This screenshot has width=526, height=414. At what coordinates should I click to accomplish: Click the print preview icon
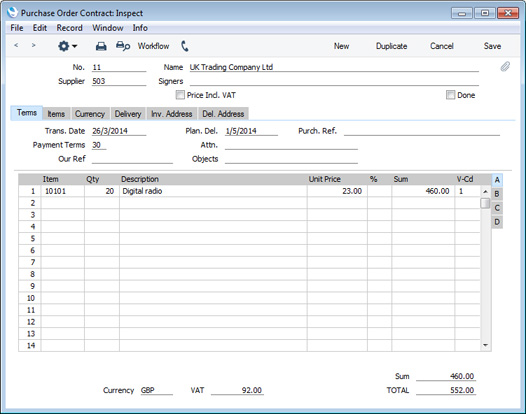(x=123, y=46)
